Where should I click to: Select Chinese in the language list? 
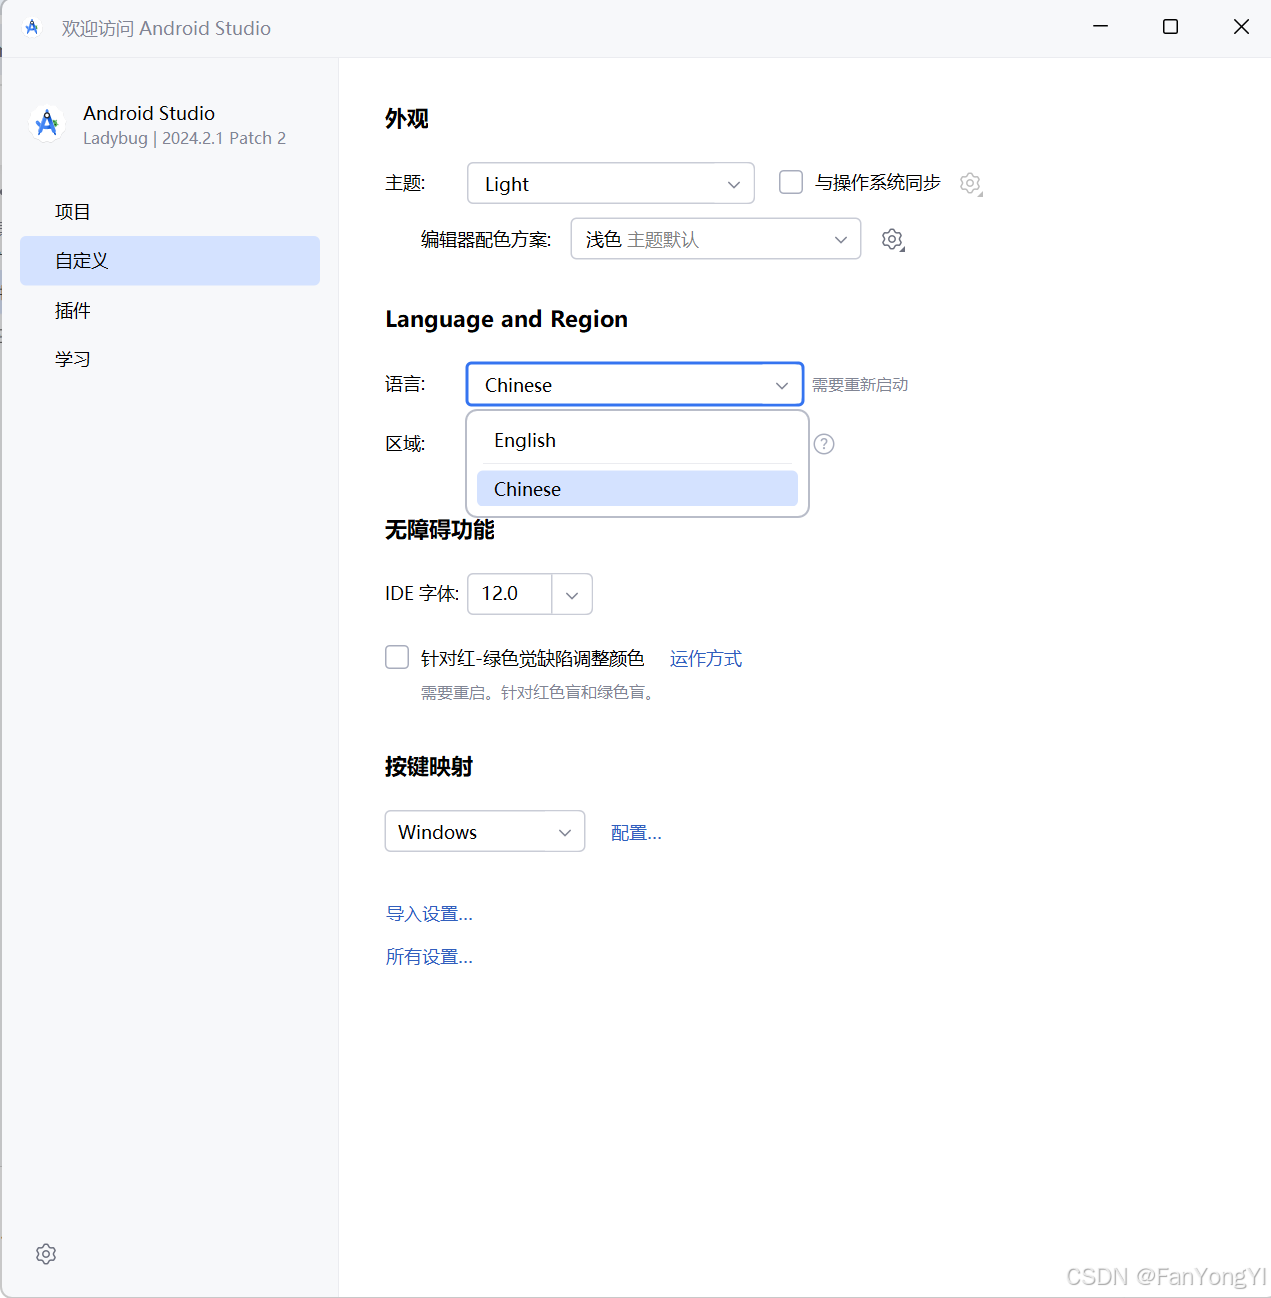[x=638, y=489]
